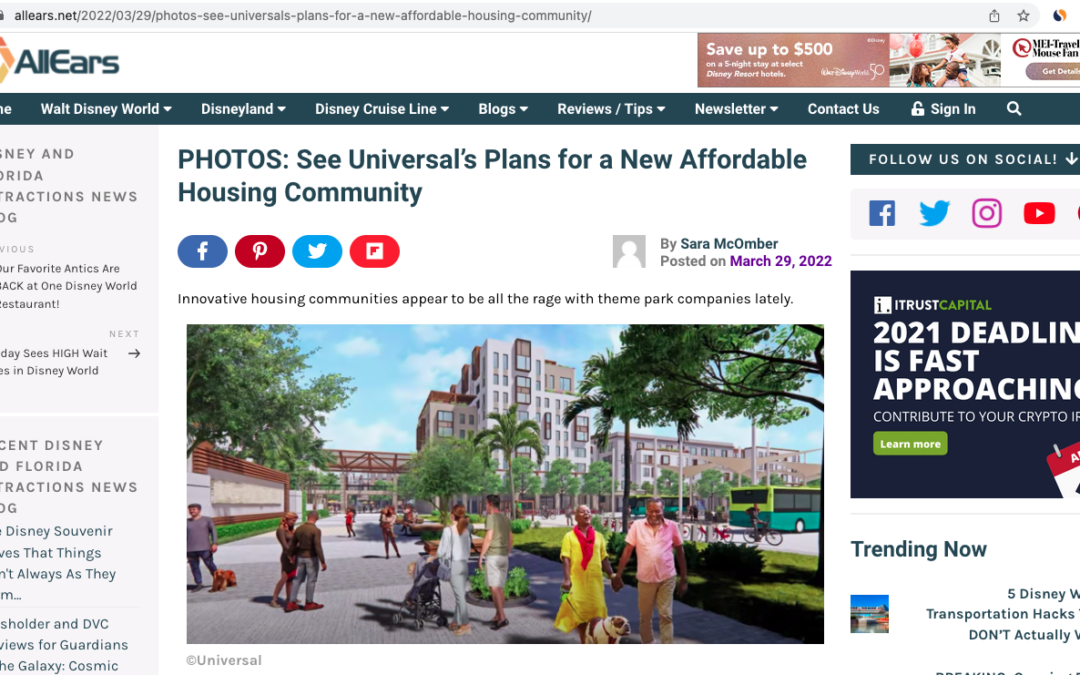1080x675 pixels.
Task: Open AllEars Facebook page icon in sidebar
Action: point(882,214)
